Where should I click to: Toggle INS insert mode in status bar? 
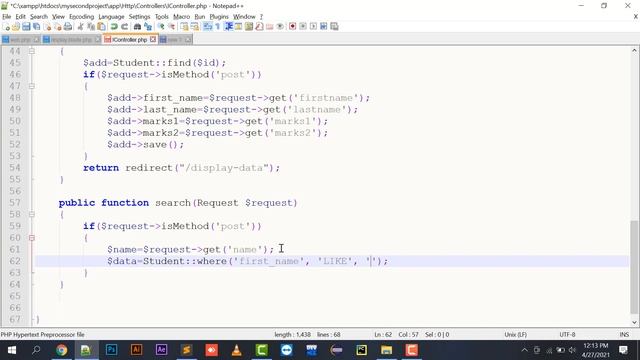(x=624, y=334)
